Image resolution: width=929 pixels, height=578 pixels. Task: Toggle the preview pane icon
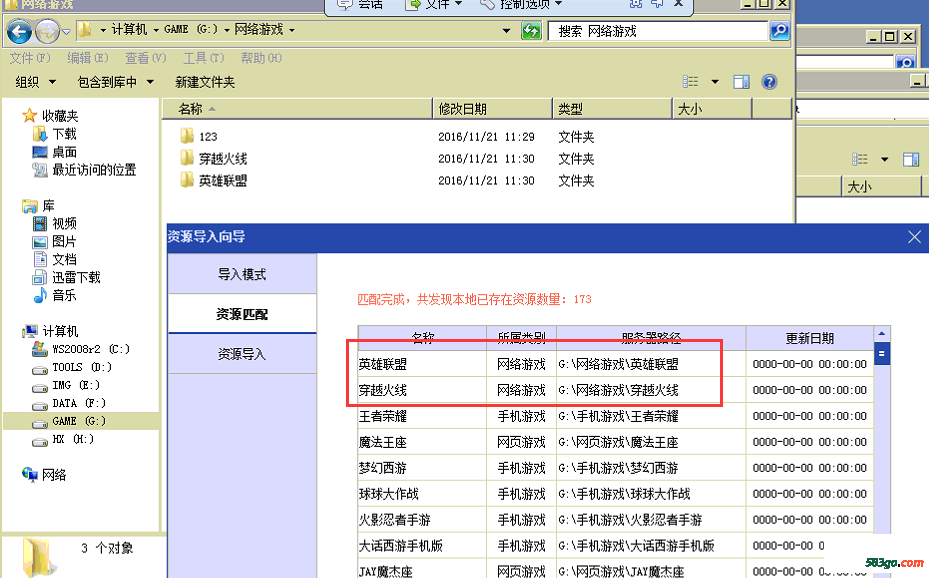click(741, 82)
